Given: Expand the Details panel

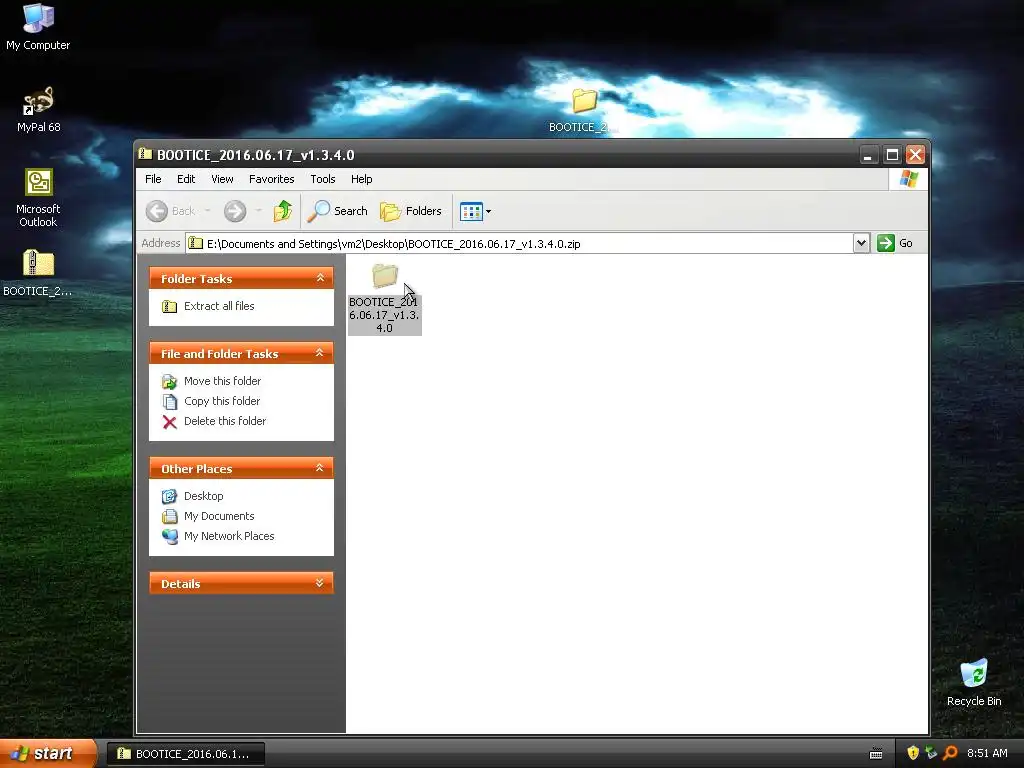Looking at the screenshot, I should pyautogui.click(x=320, y=583).
